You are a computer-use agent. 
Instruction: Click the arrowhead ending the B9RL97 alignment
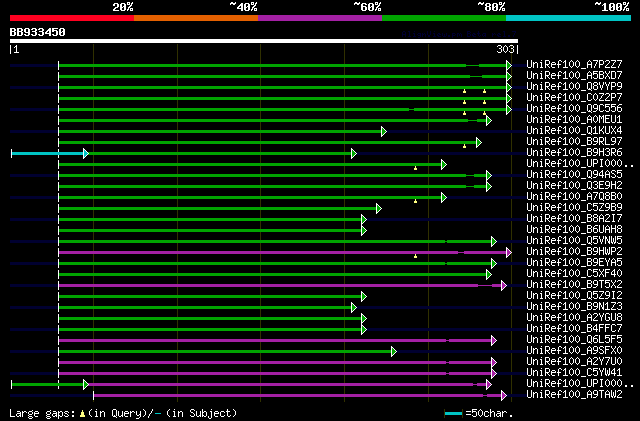(479, 143)
